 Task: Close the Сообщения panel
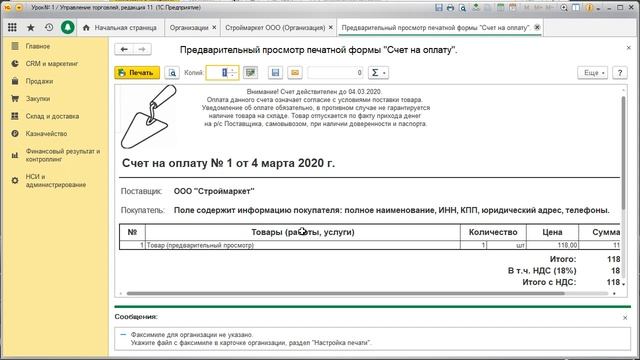[625, 318]
